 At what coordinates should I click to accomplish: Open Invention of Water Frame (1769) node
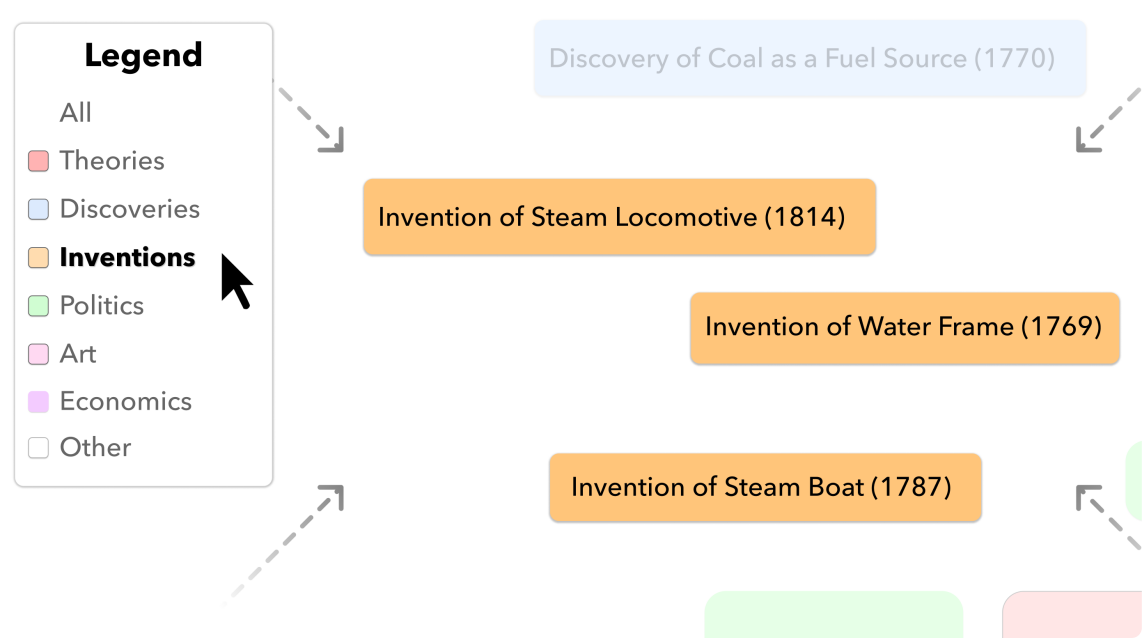(904, 327)
